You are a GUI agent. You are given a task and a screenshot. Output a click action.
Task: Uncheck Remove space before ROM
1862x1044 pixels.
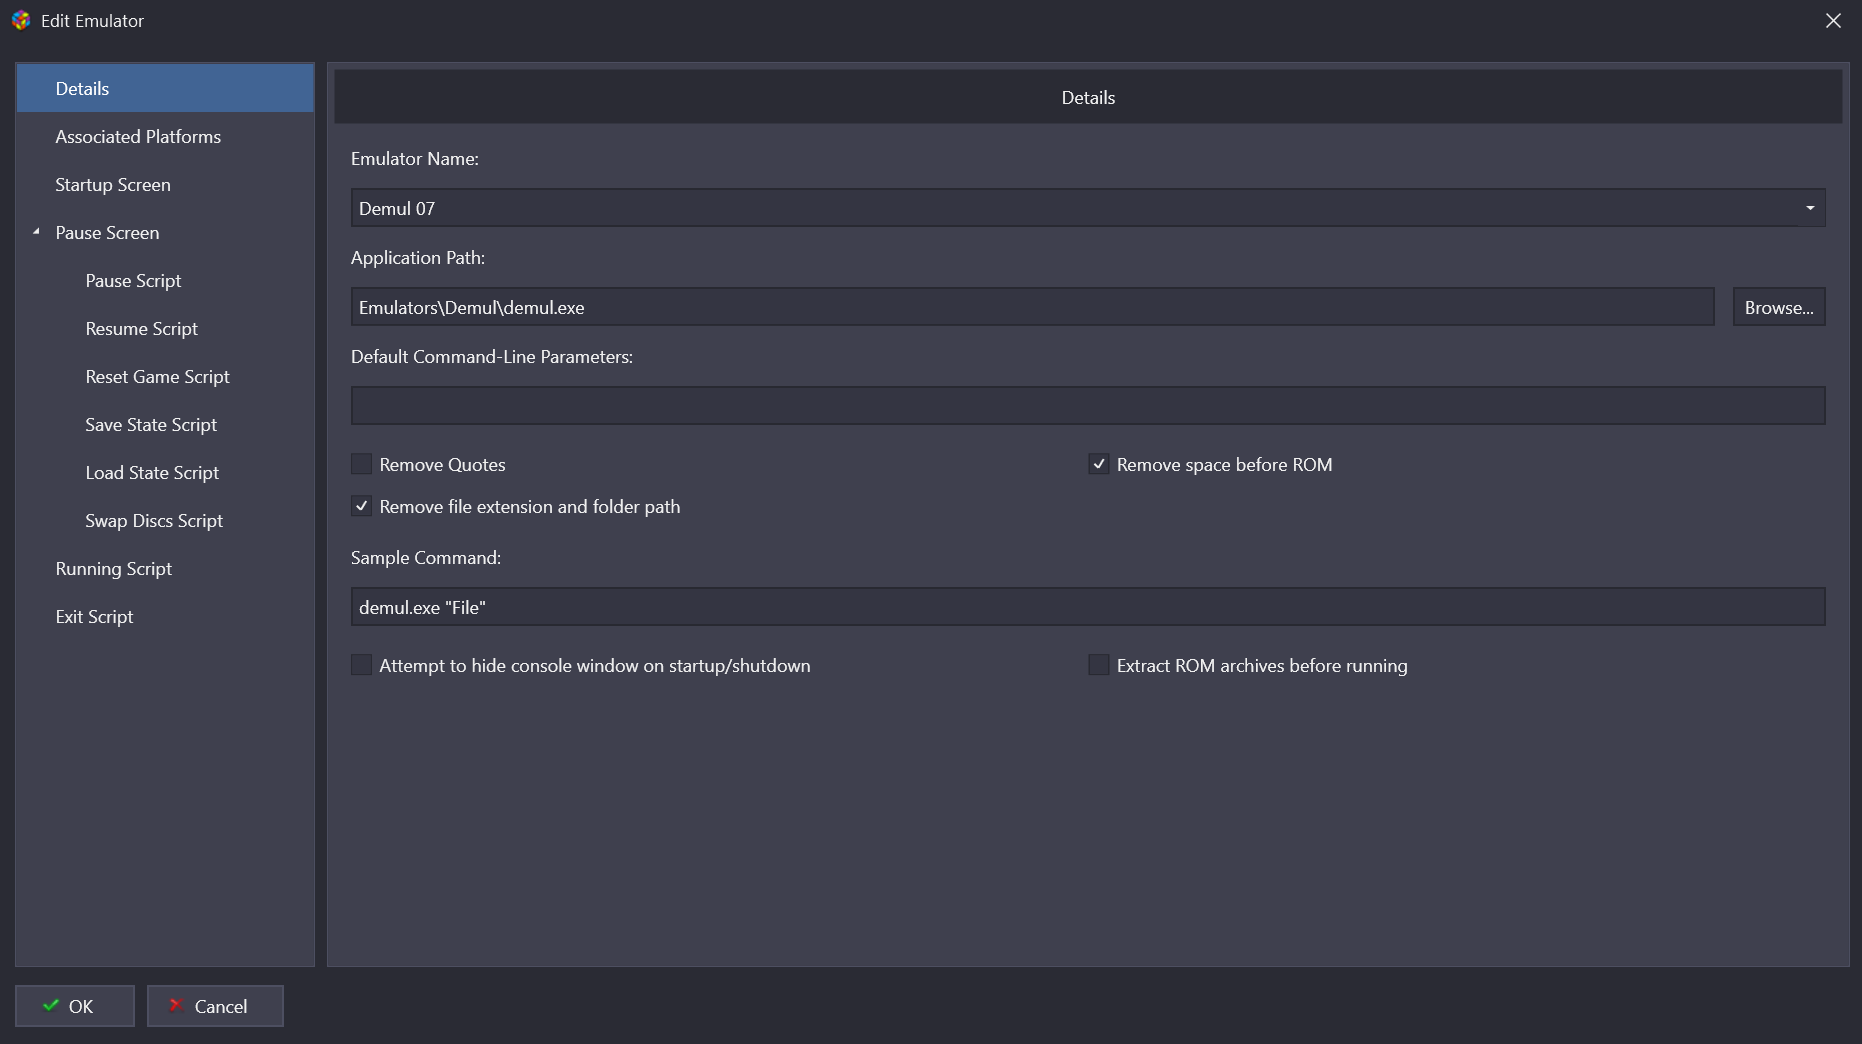pyautogui.click(x=1099, y=464)
